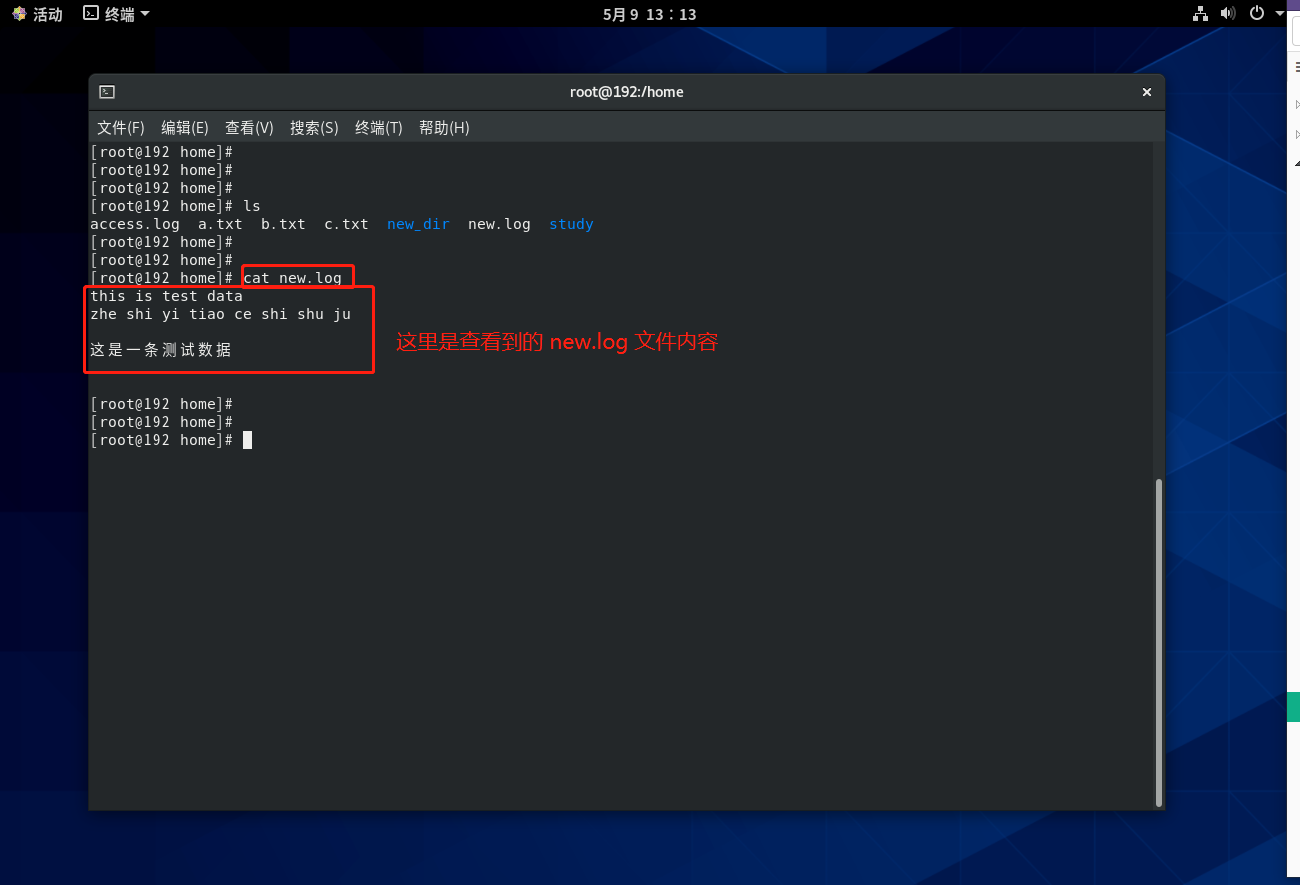Image resolution: width=1300 pixels, height=885 pixels.
Task: Click the power icon in top panel
Action: [1258, 14]
